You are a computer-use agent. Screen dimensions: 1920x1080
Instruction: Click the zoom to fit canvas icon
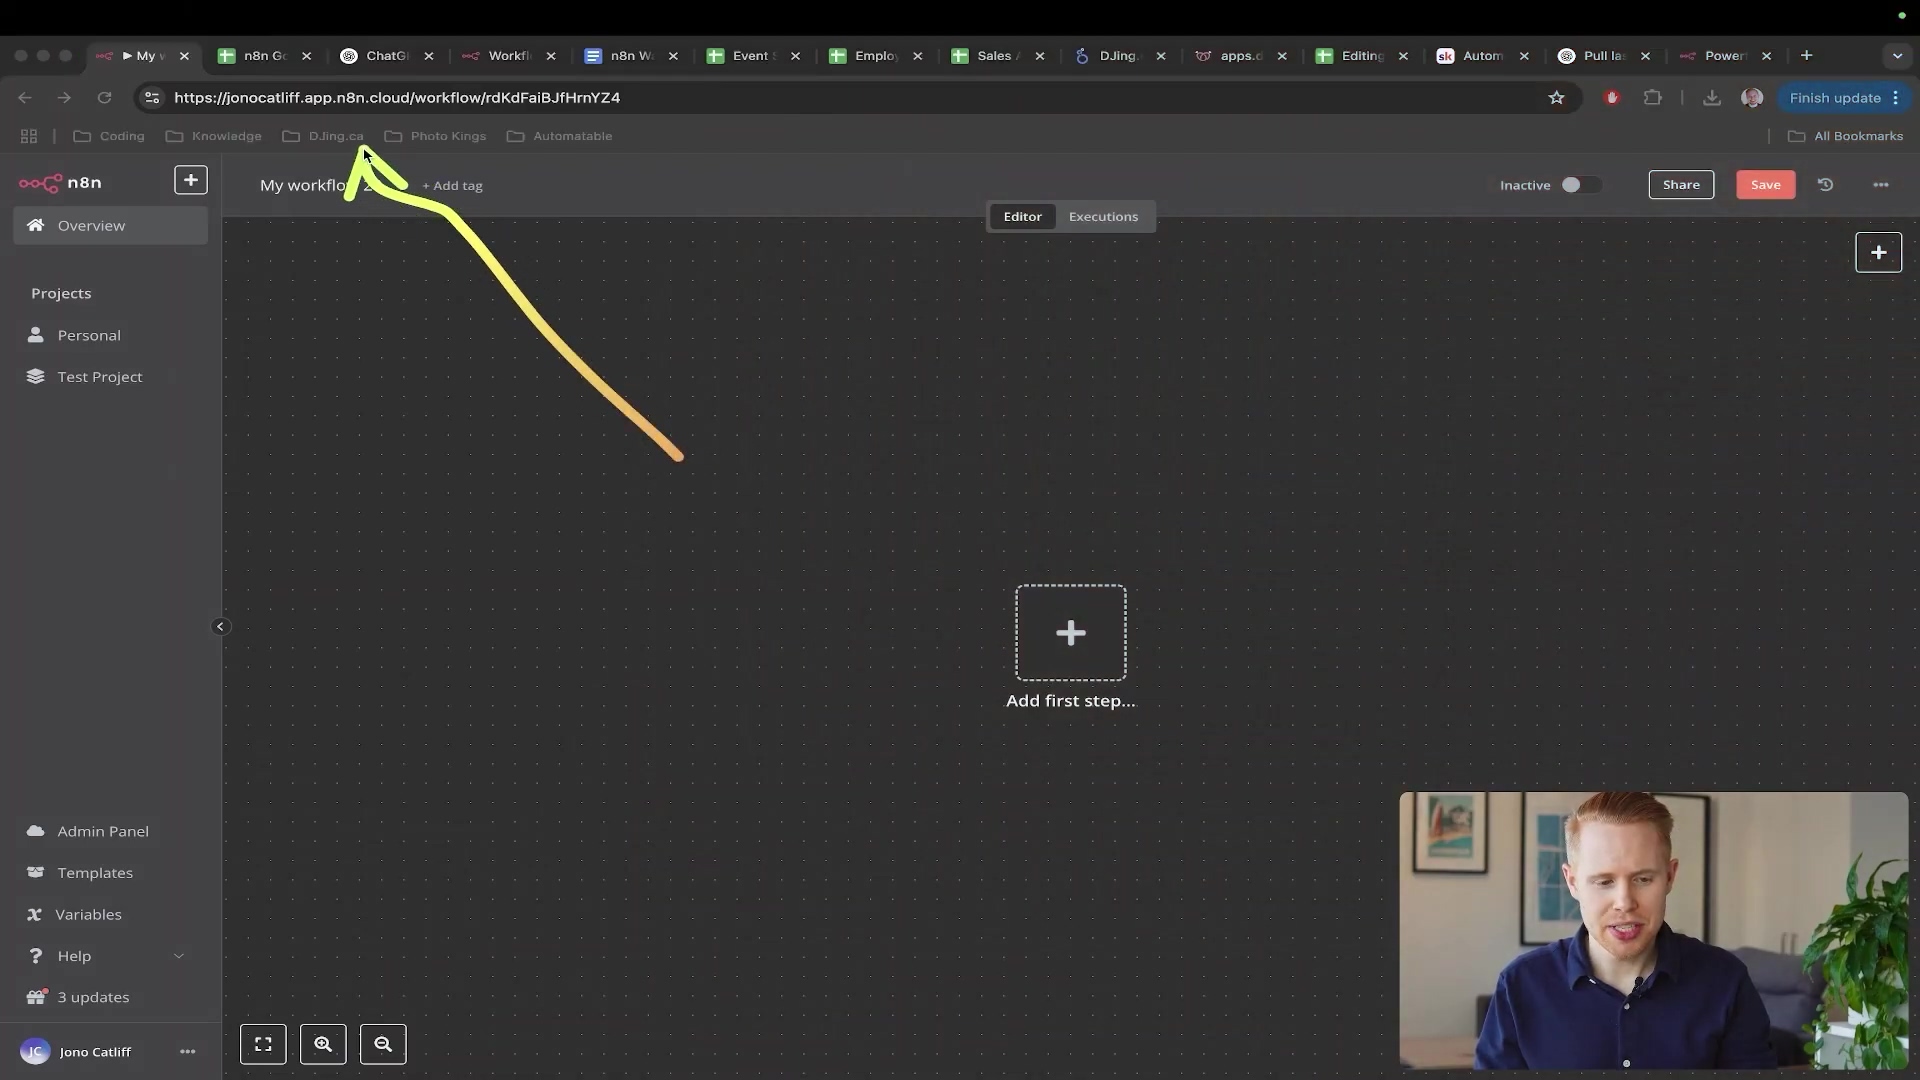(x=263, y=1044)
